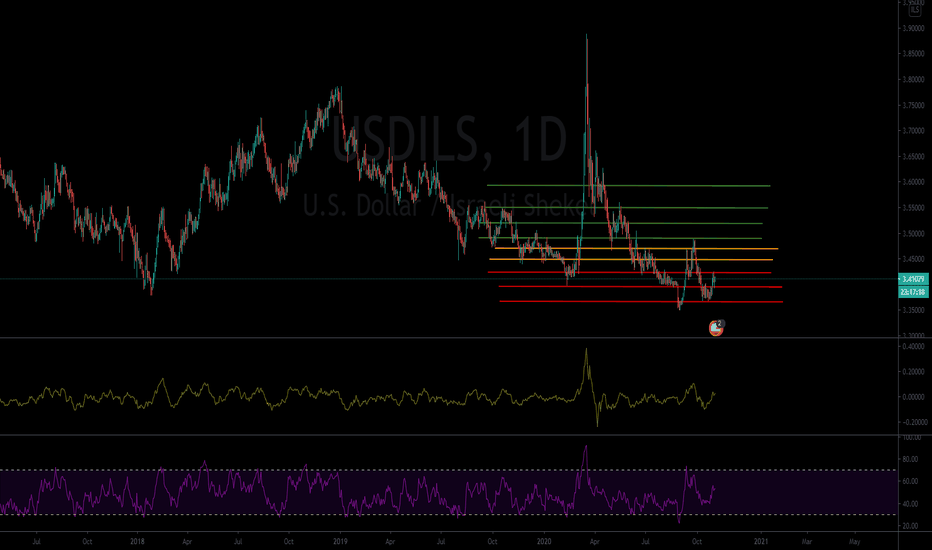932x550 pixels.
Task: Open the ideas marker with badge 2
Action: coord(716,328)
